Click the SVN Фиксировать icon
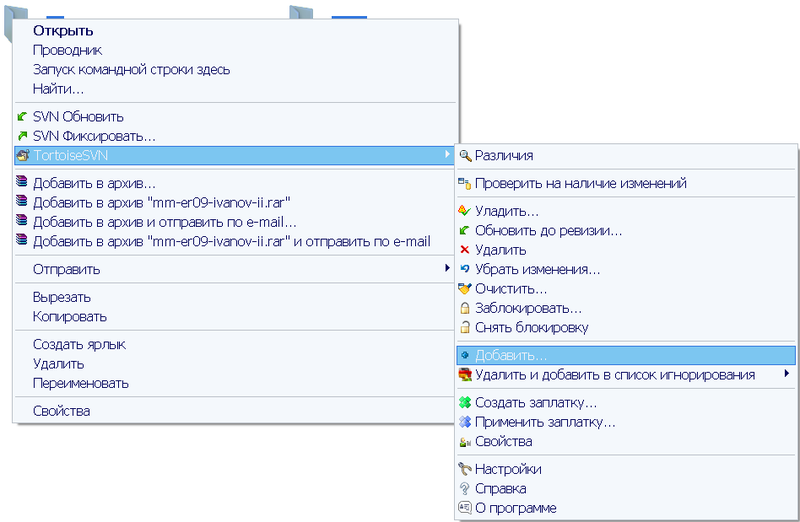 (22, 136)
